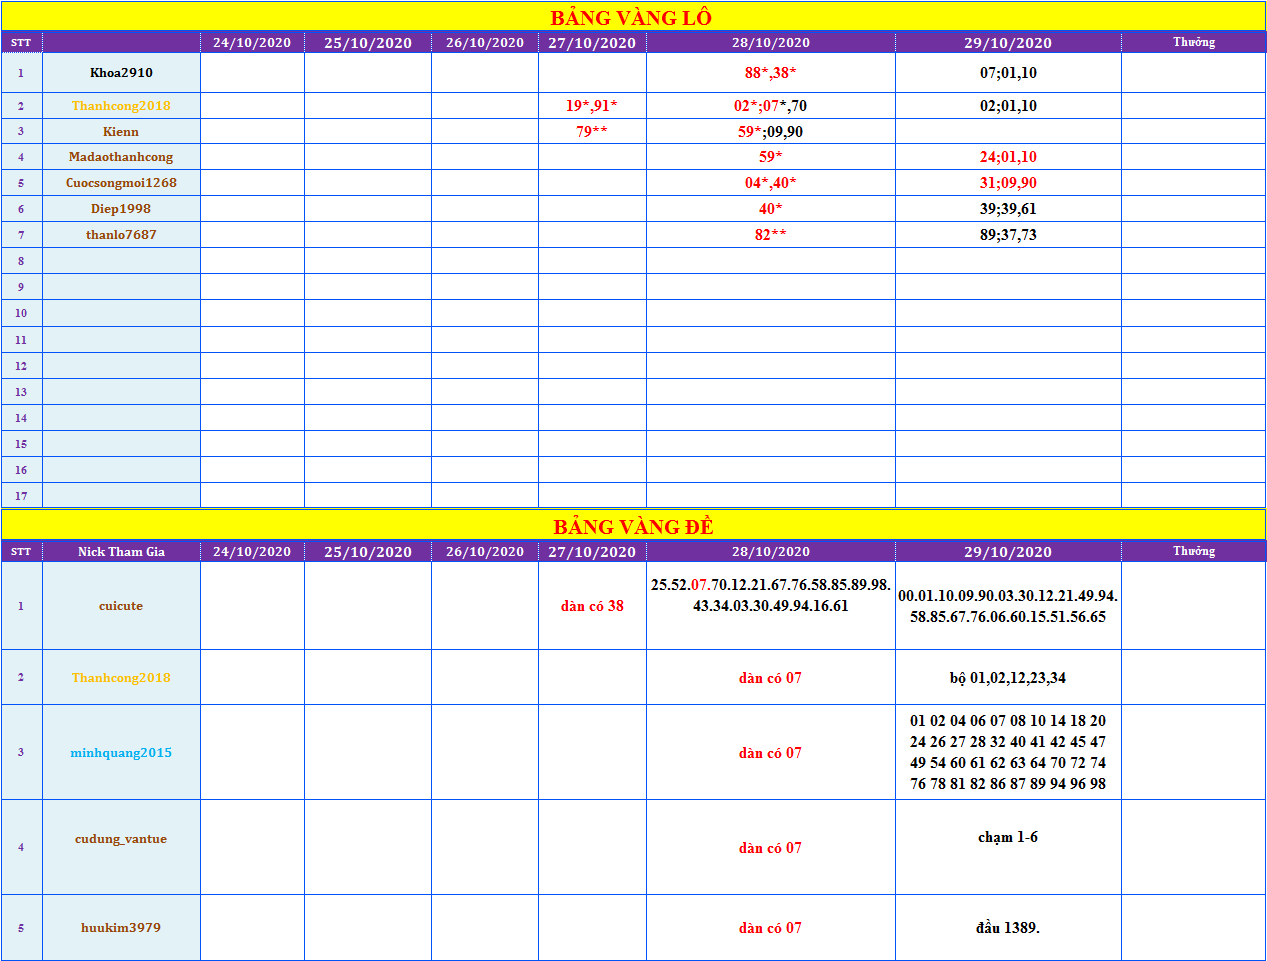Select row number 8 in LÔ table
1267x961 pixels.
(x=21, y=261)
